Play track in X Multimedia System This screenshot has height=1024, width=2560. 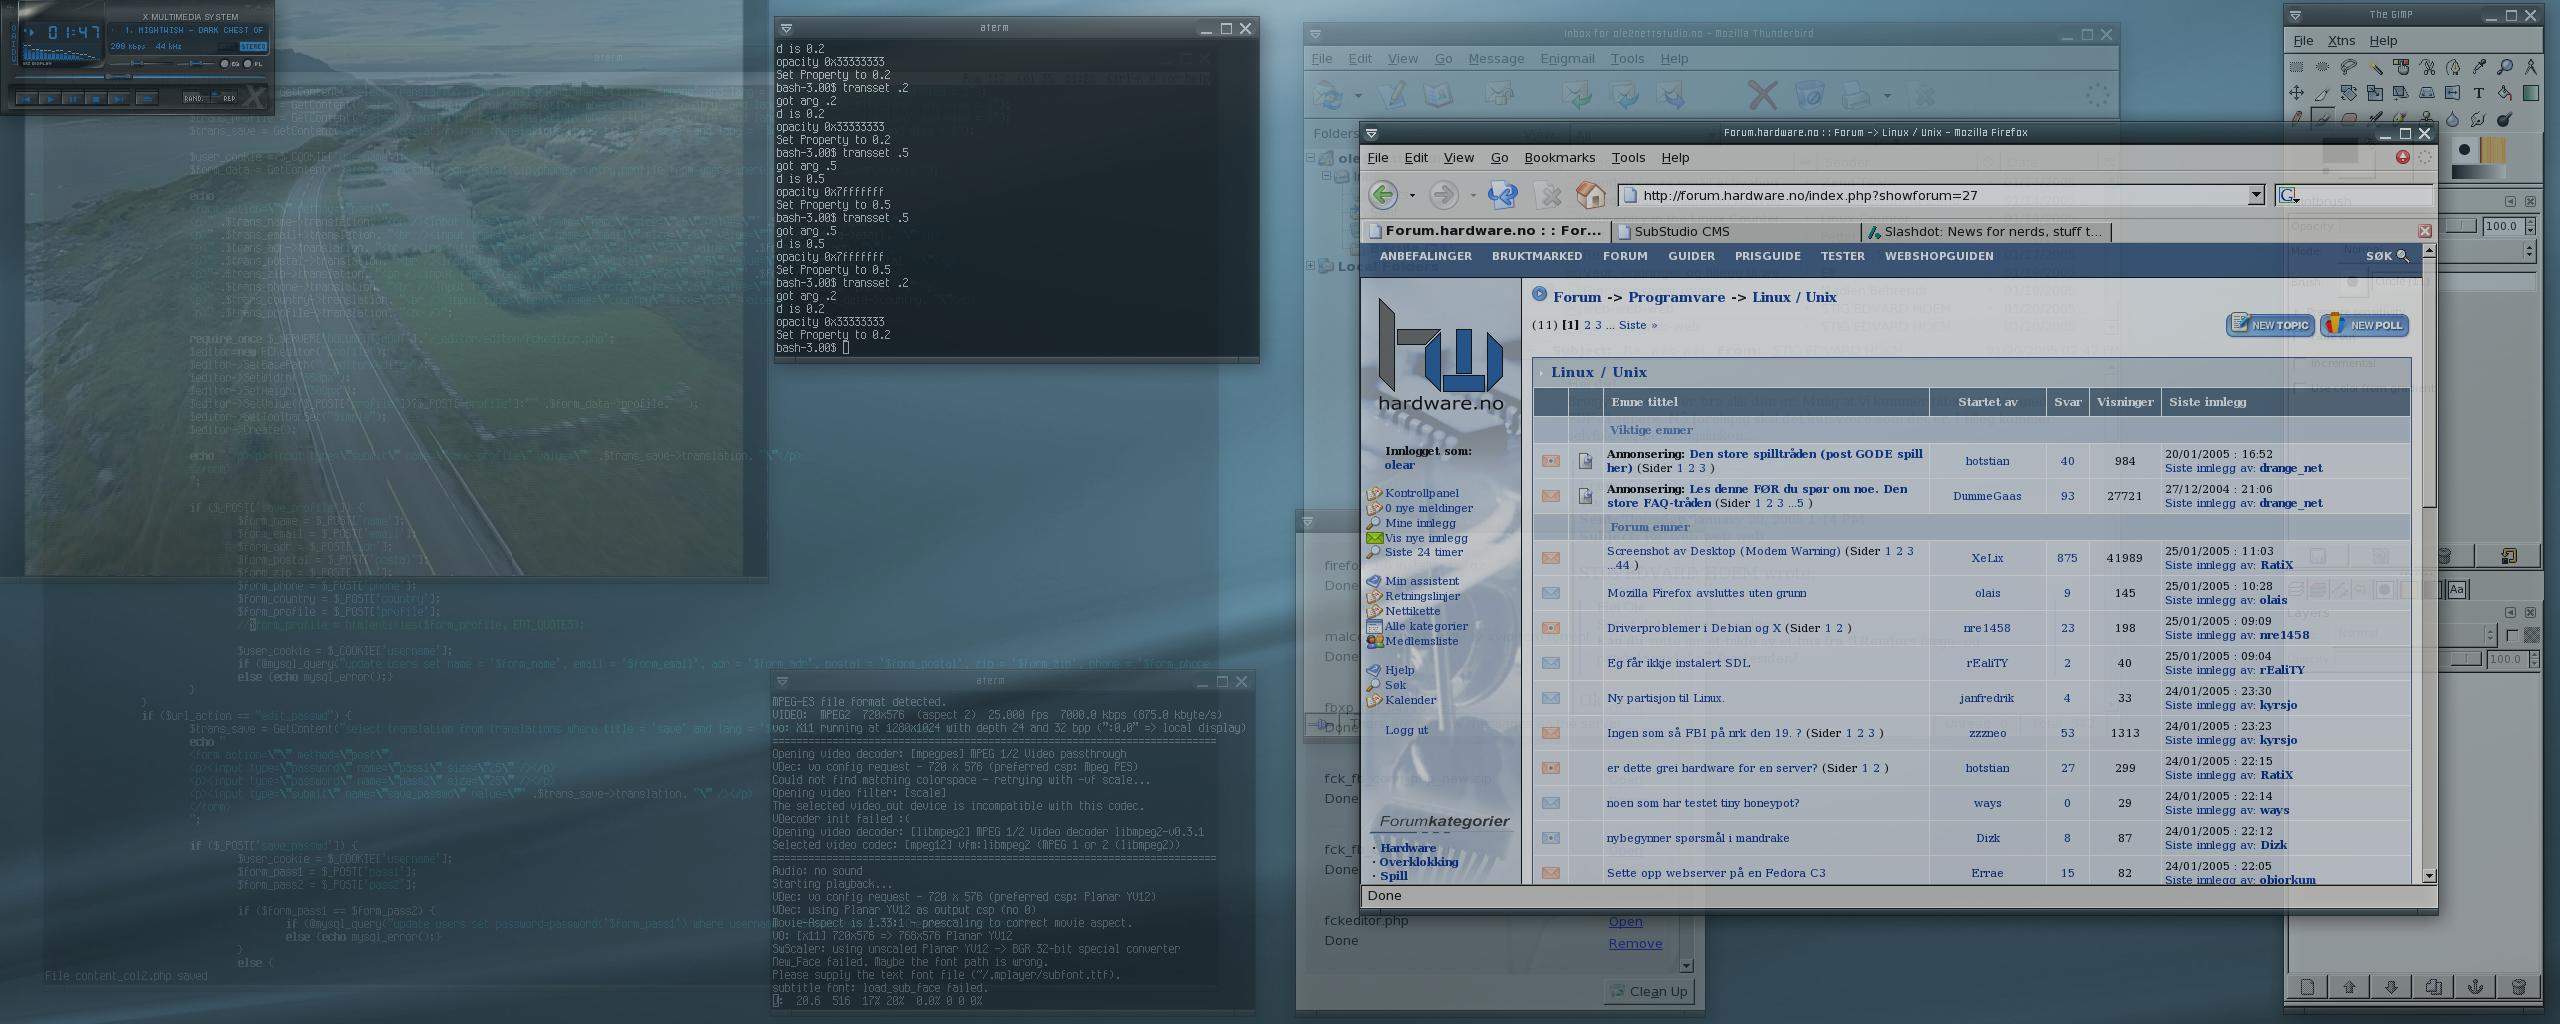50,98
